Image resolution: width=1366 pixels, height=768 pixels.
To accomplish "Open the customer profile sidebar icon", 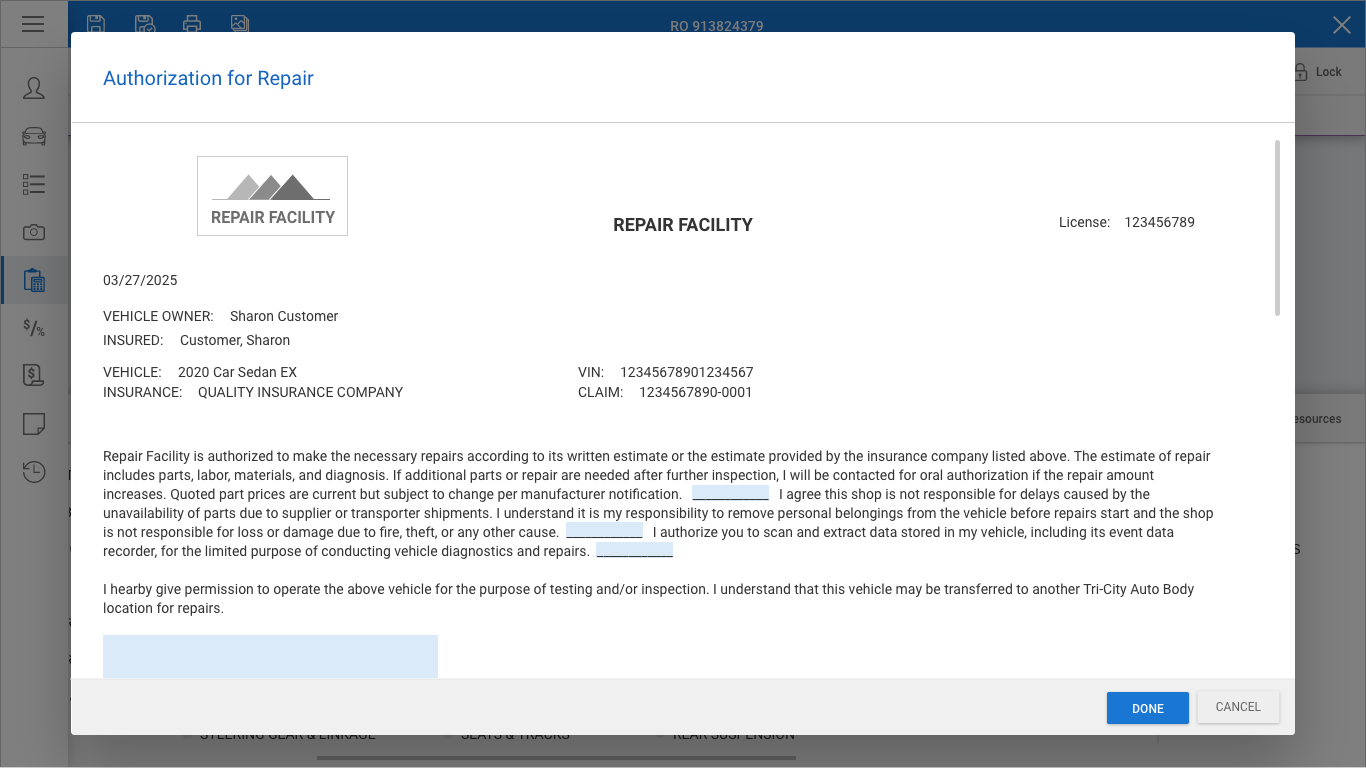I will tap(34, 88).
